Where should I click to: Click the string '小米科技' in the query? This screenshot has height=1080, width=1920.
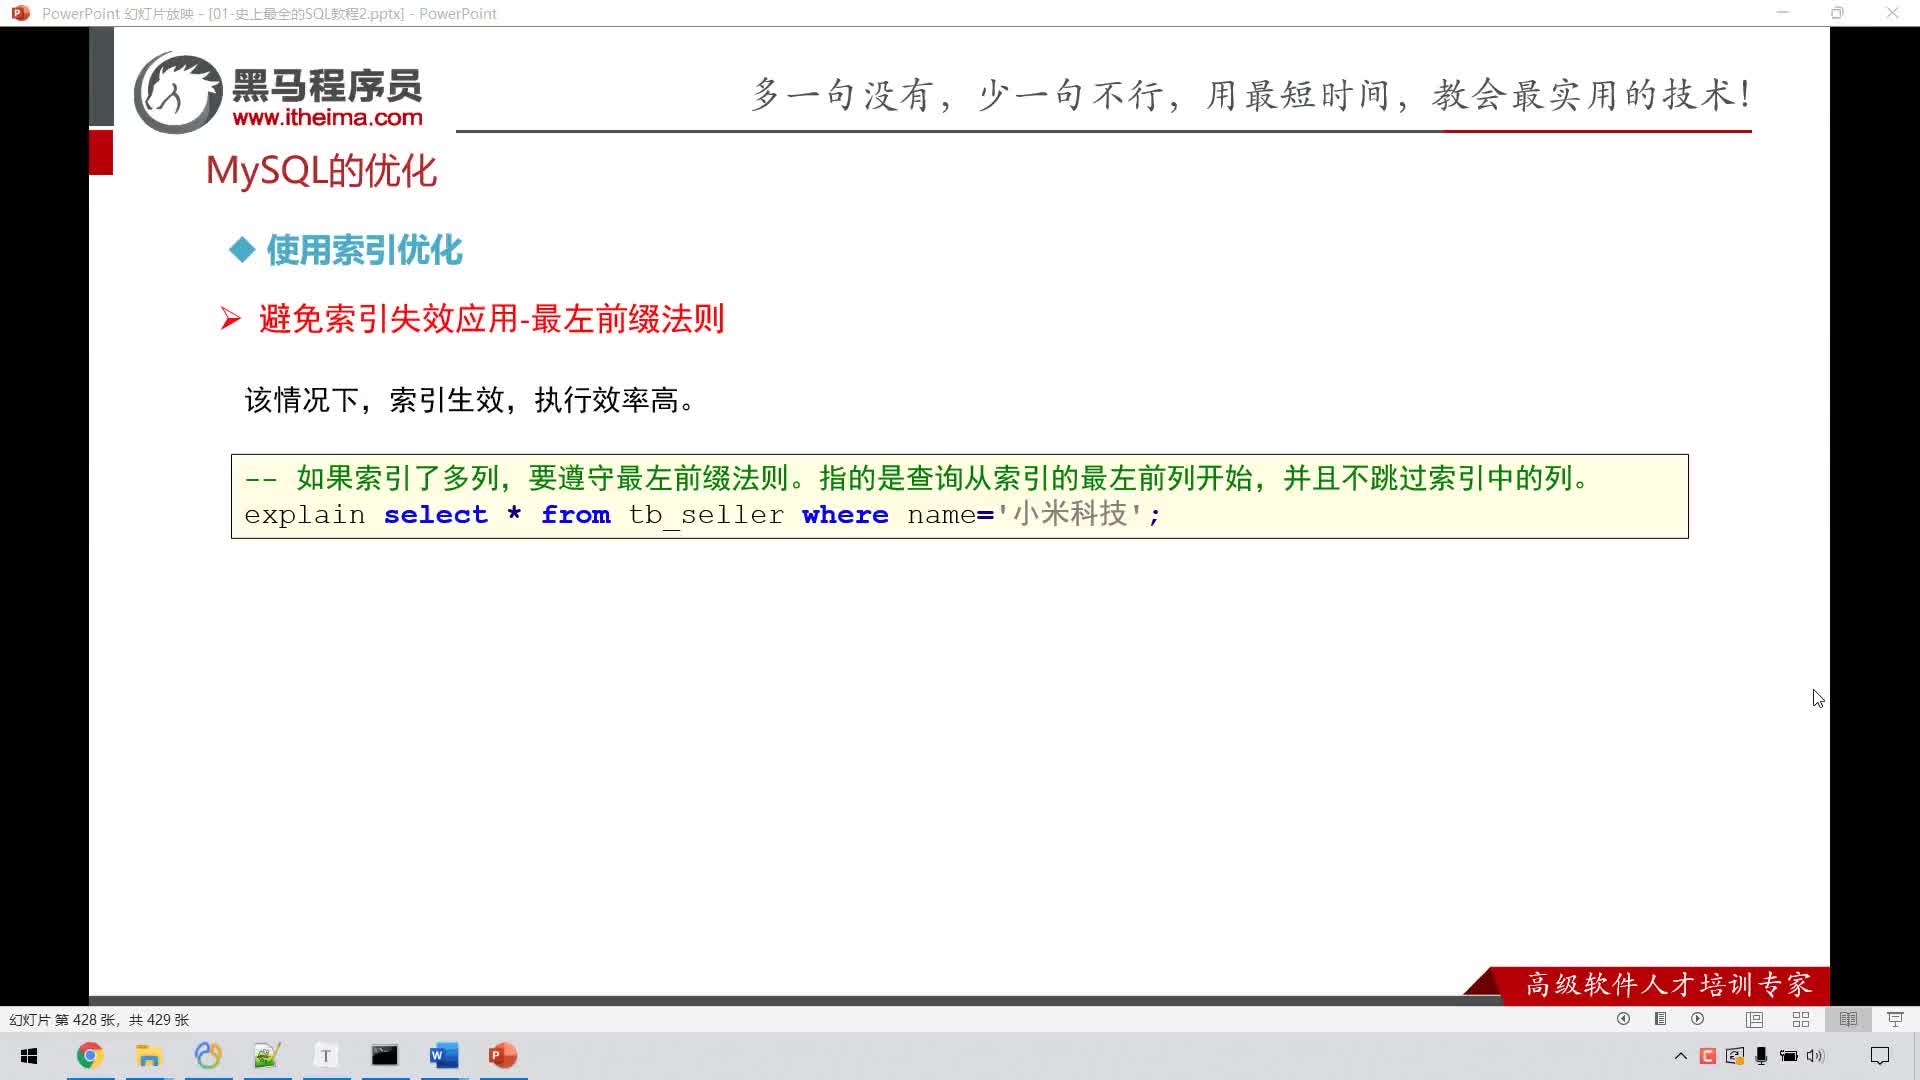click(x=1070, y=514)
